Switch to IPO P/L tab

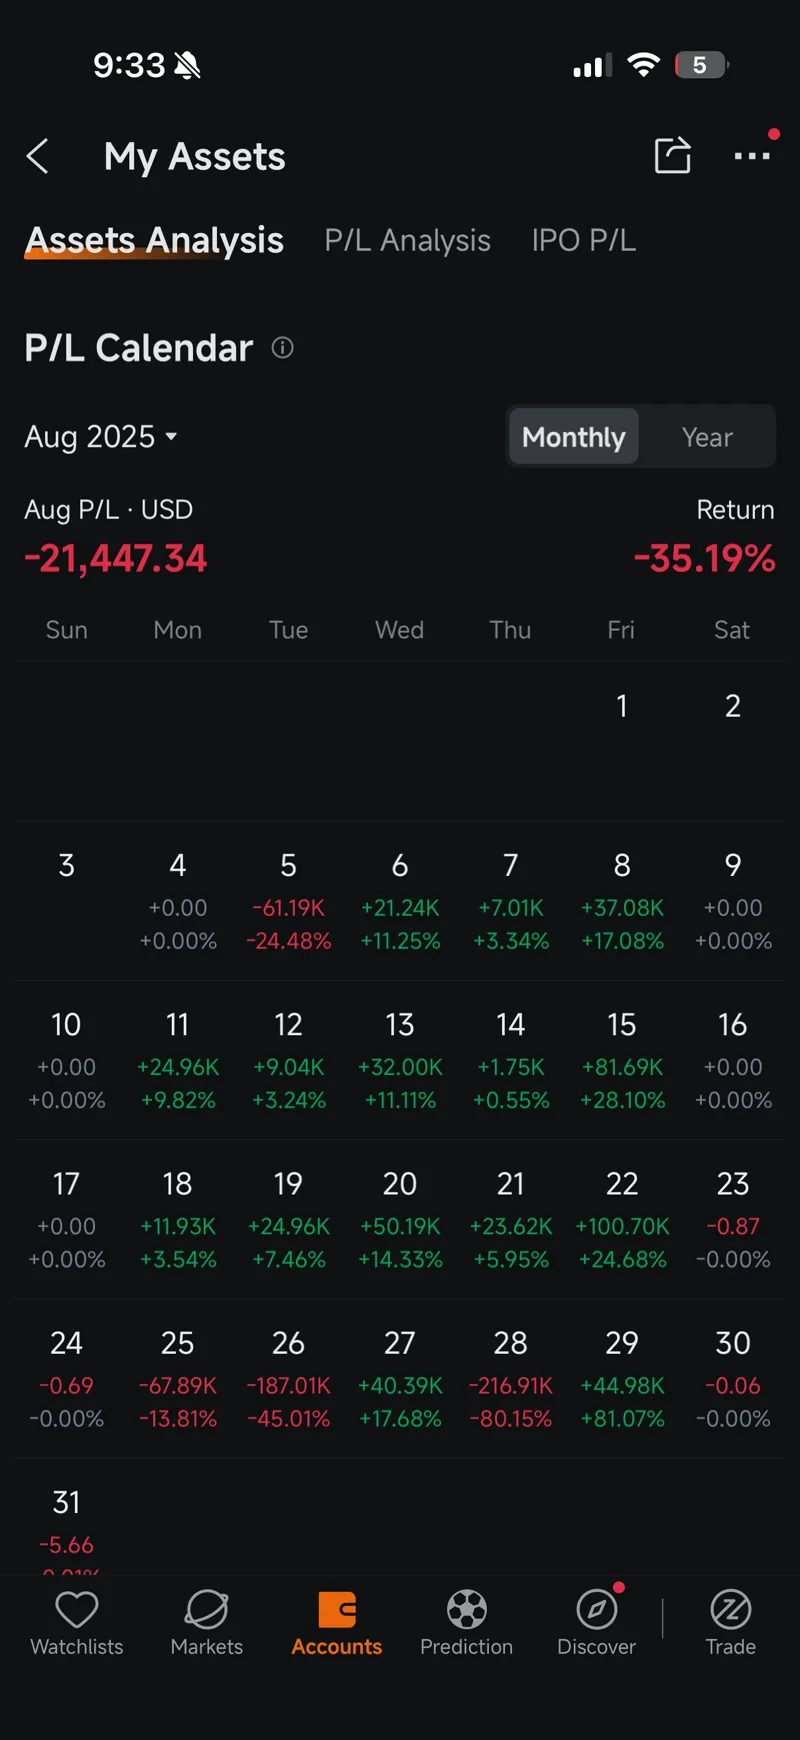(x=584, y=241)
